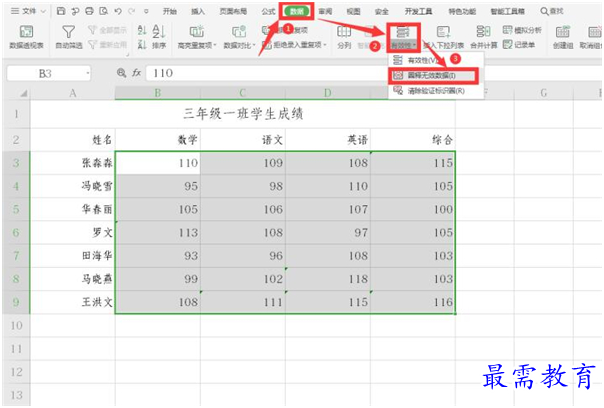Select 有效性(V) menu entry
The width and height of the screenshot is (604, 408).
pos(434,60)
